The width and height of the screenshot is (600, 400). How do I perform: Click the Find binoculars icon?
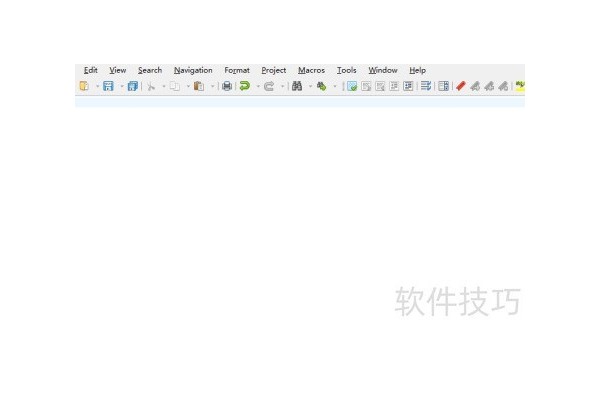(x=297, y=86)
